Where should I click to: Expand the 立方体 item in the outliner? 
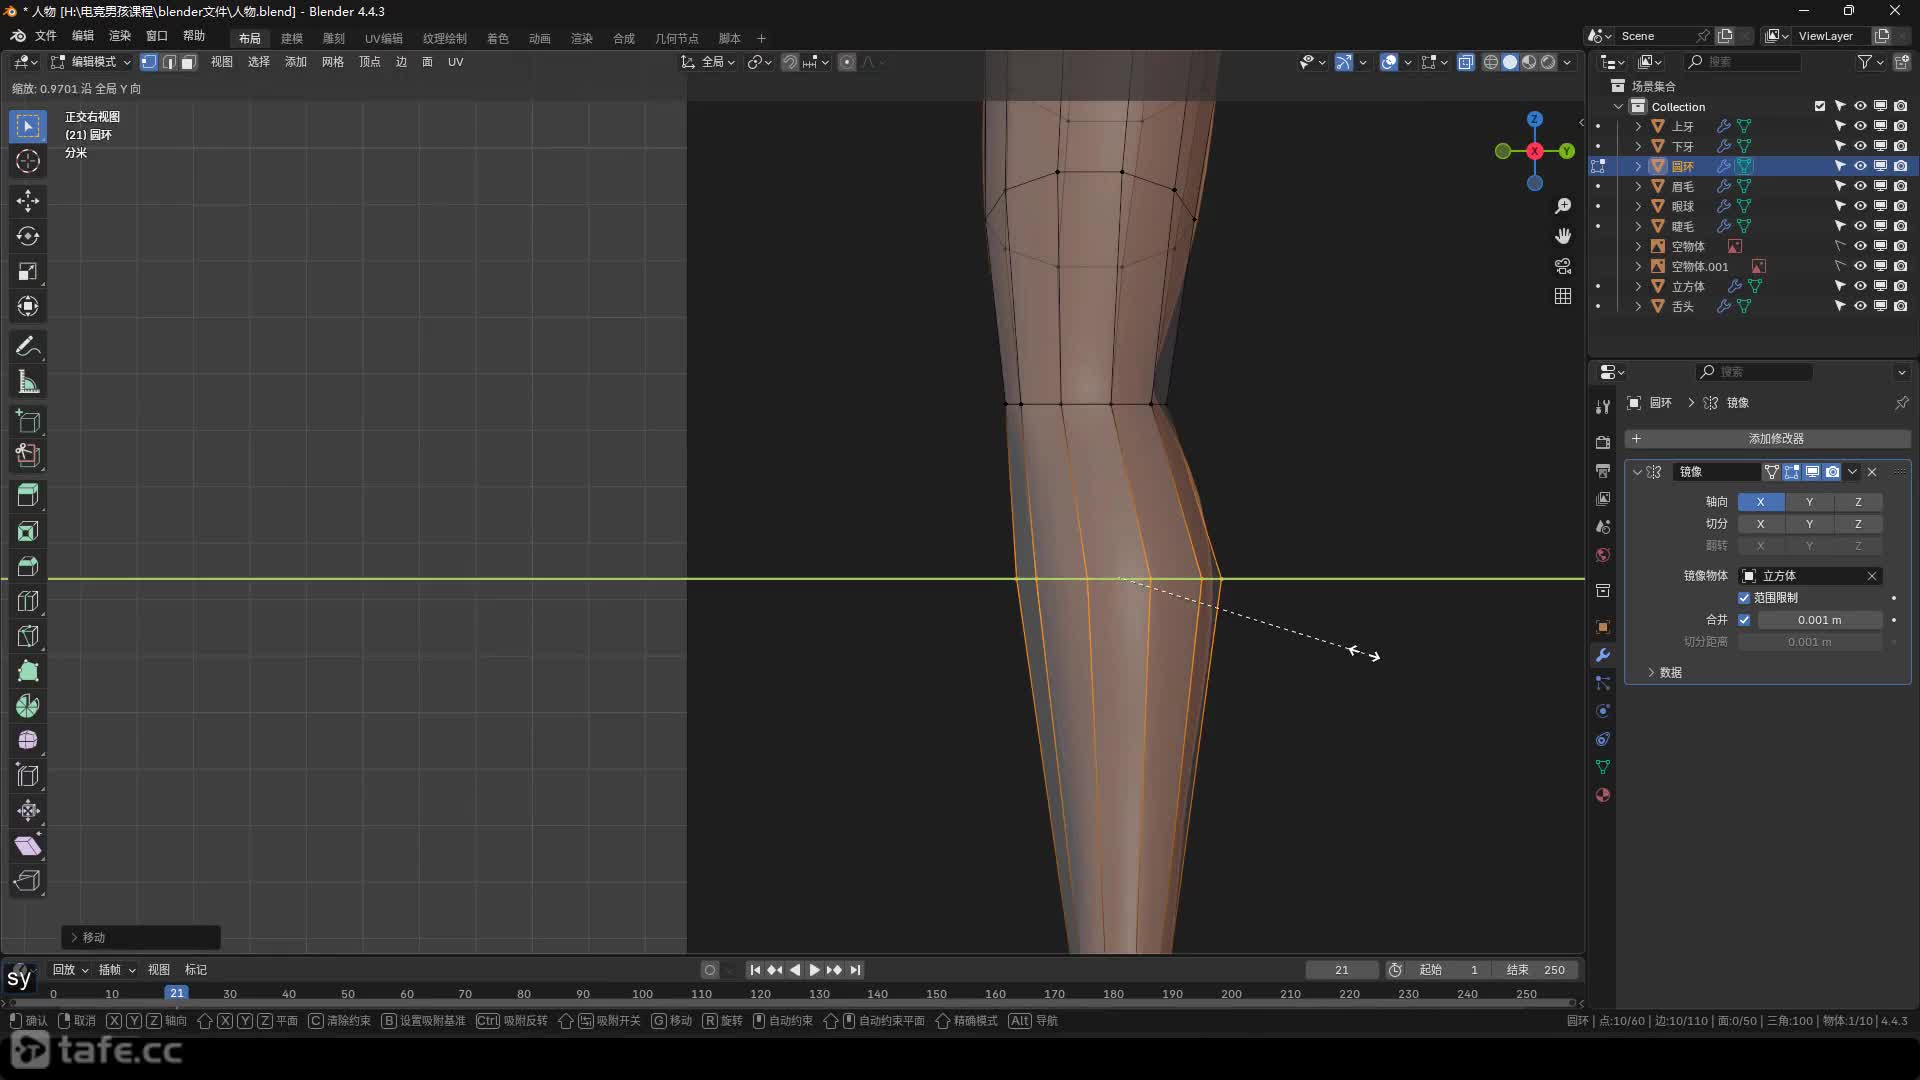(1638, 286)
